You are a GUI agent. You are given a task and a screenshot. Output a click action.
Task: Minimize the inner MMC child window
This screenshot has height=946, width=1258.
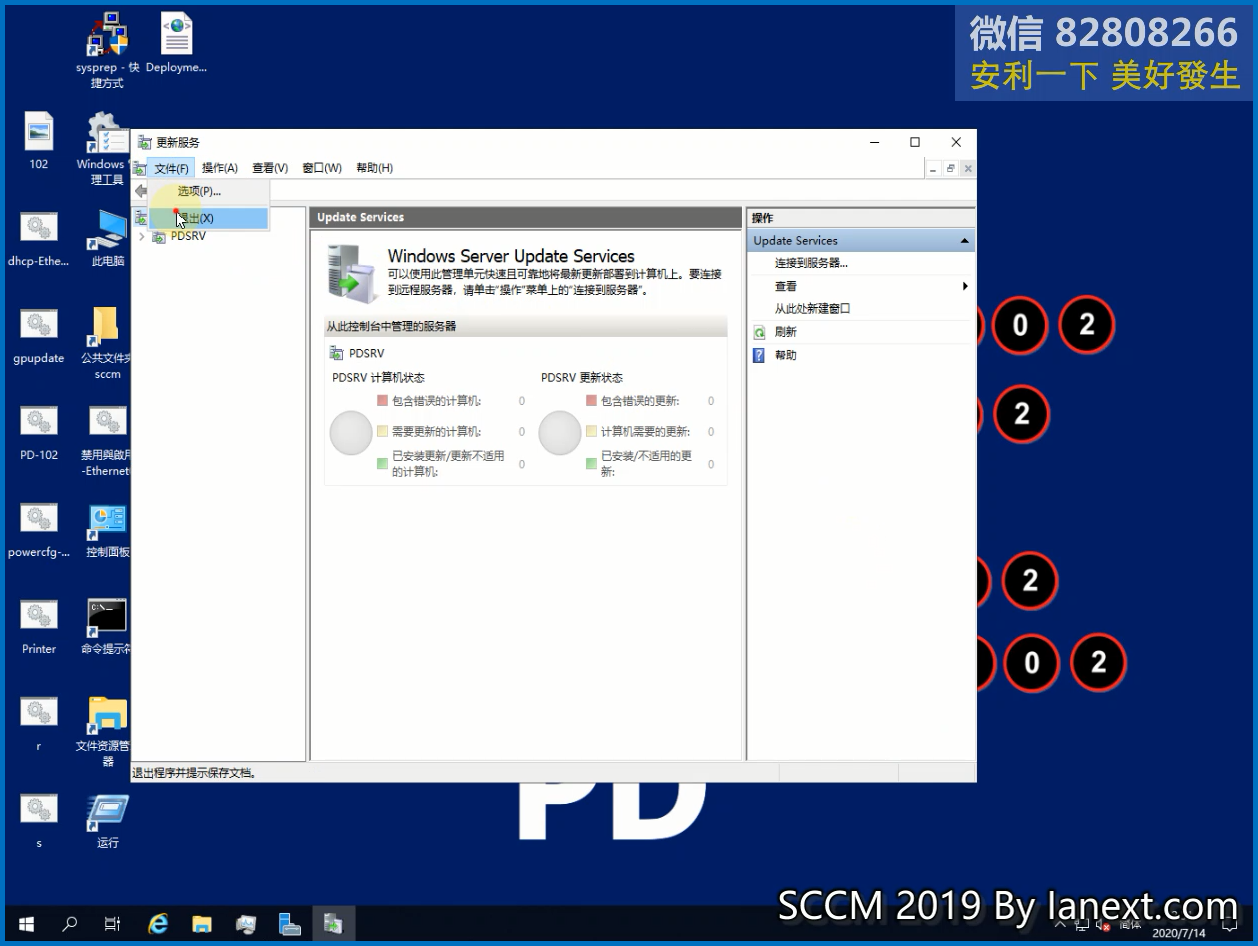point(934,169)
